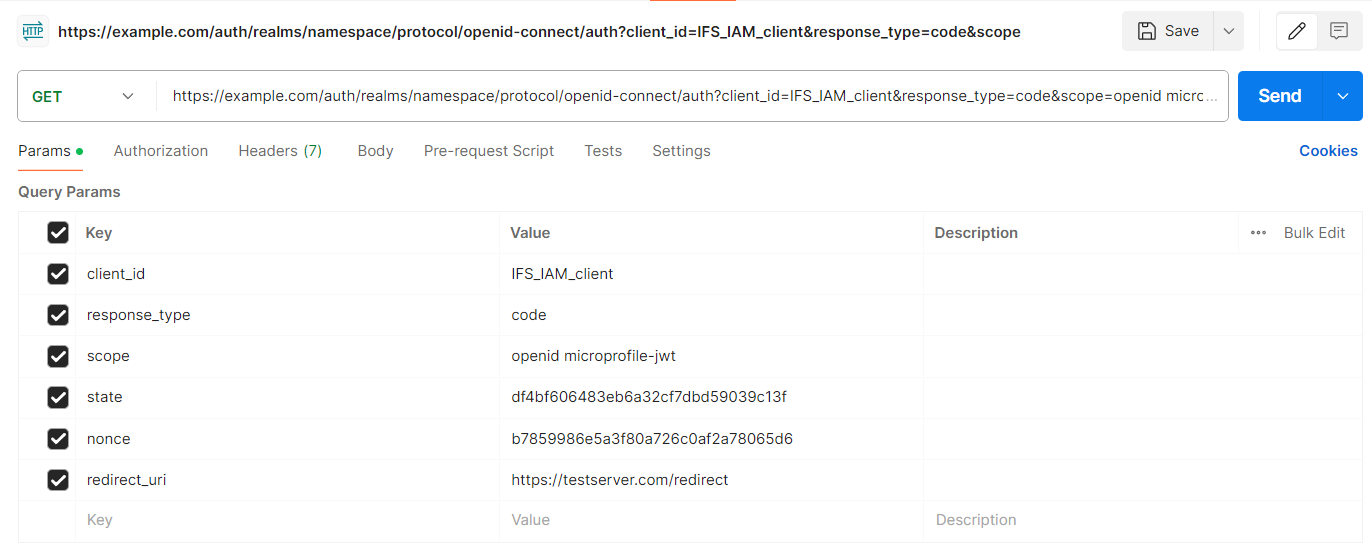Open the Cookies link
The width and height of the screenshot is (1372, 551).
coord(1328,151)
